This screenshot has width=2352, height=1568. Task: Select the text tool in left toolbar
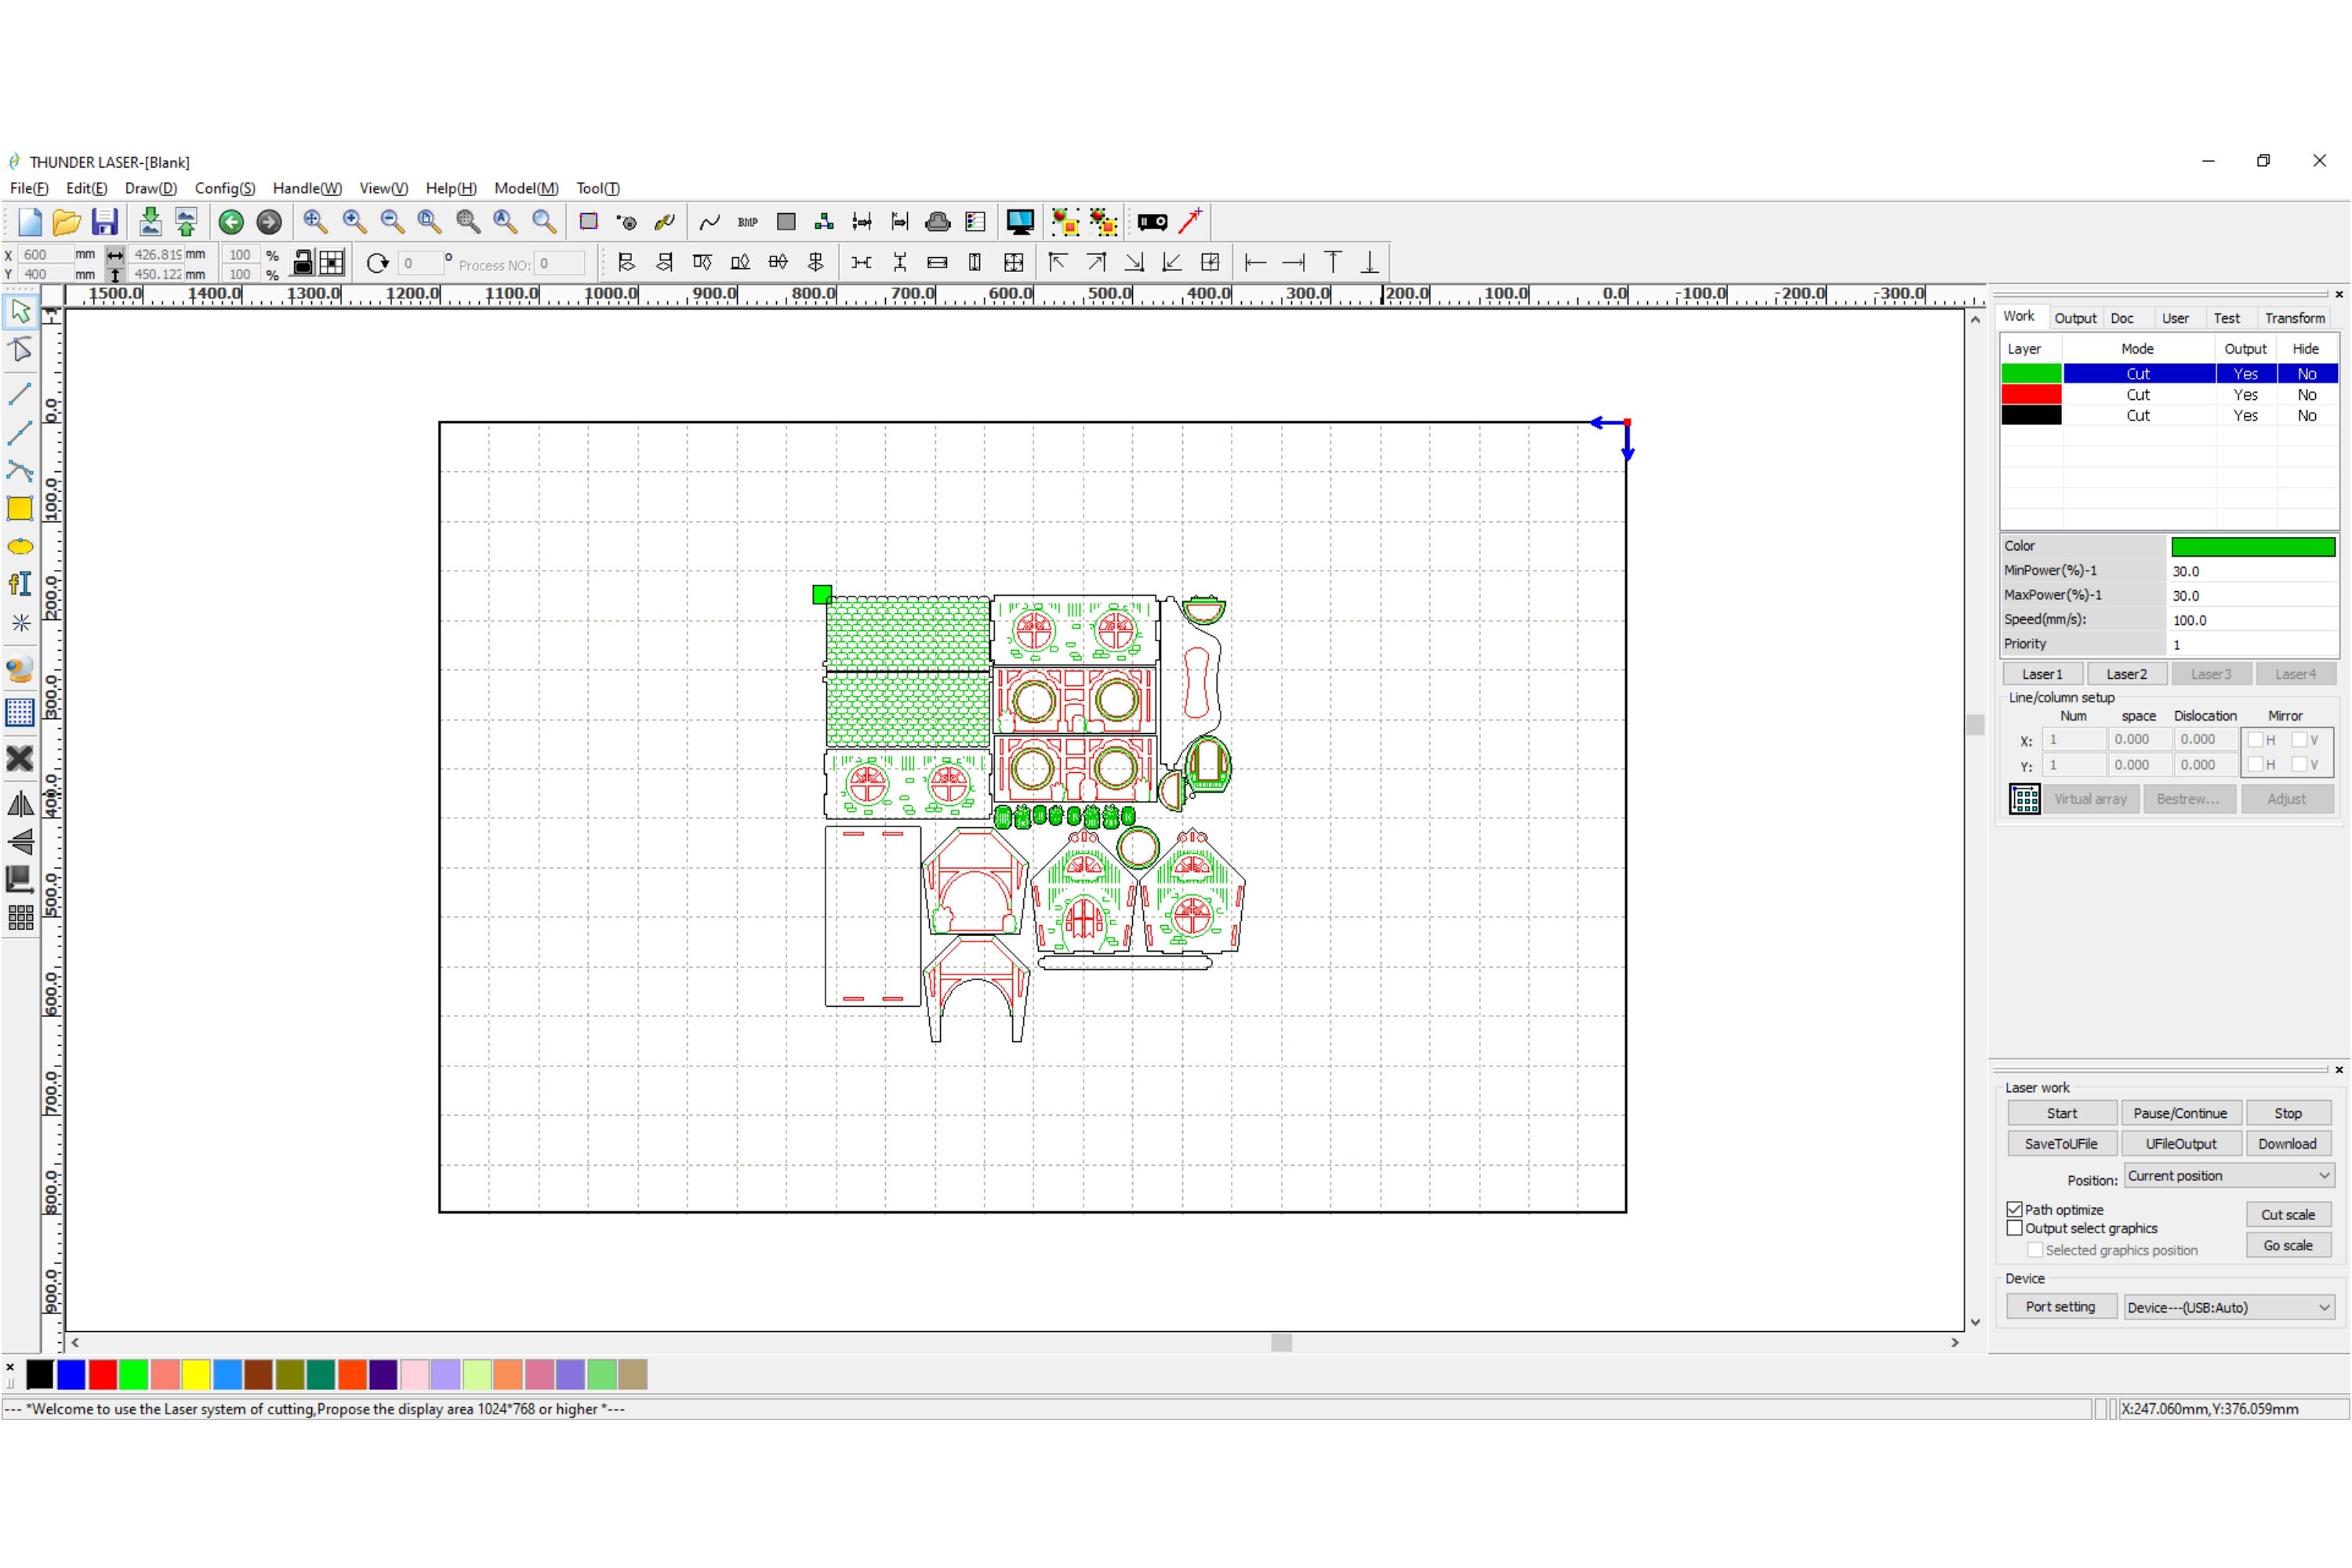click(20, 584)
